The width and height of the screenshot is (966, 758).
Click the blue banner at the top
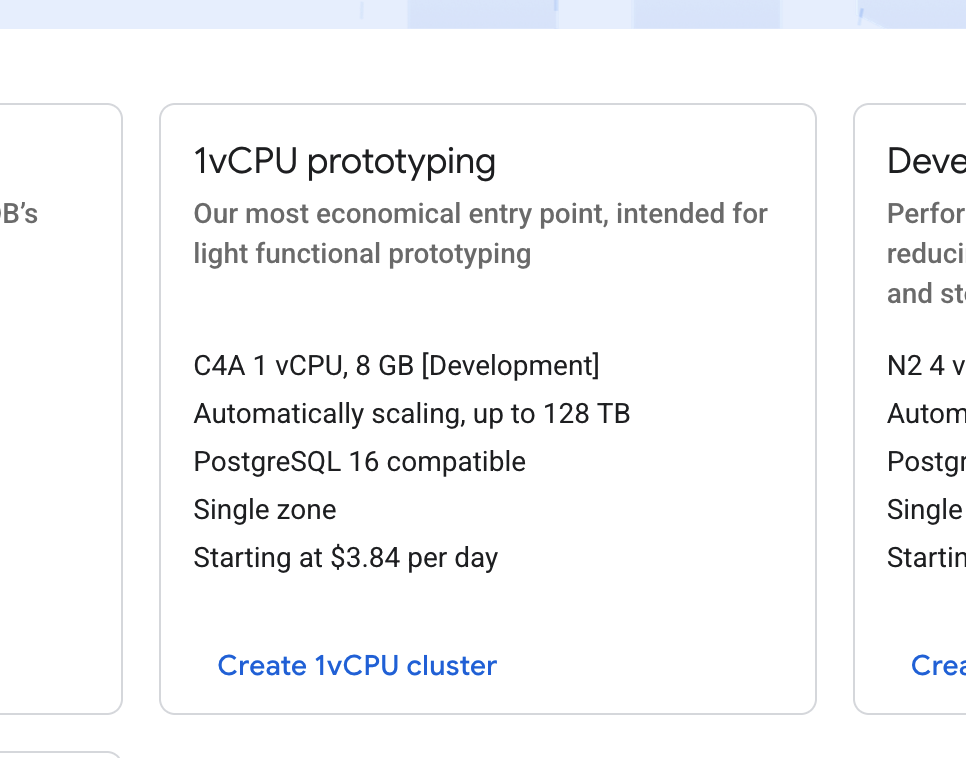[483, 12]
